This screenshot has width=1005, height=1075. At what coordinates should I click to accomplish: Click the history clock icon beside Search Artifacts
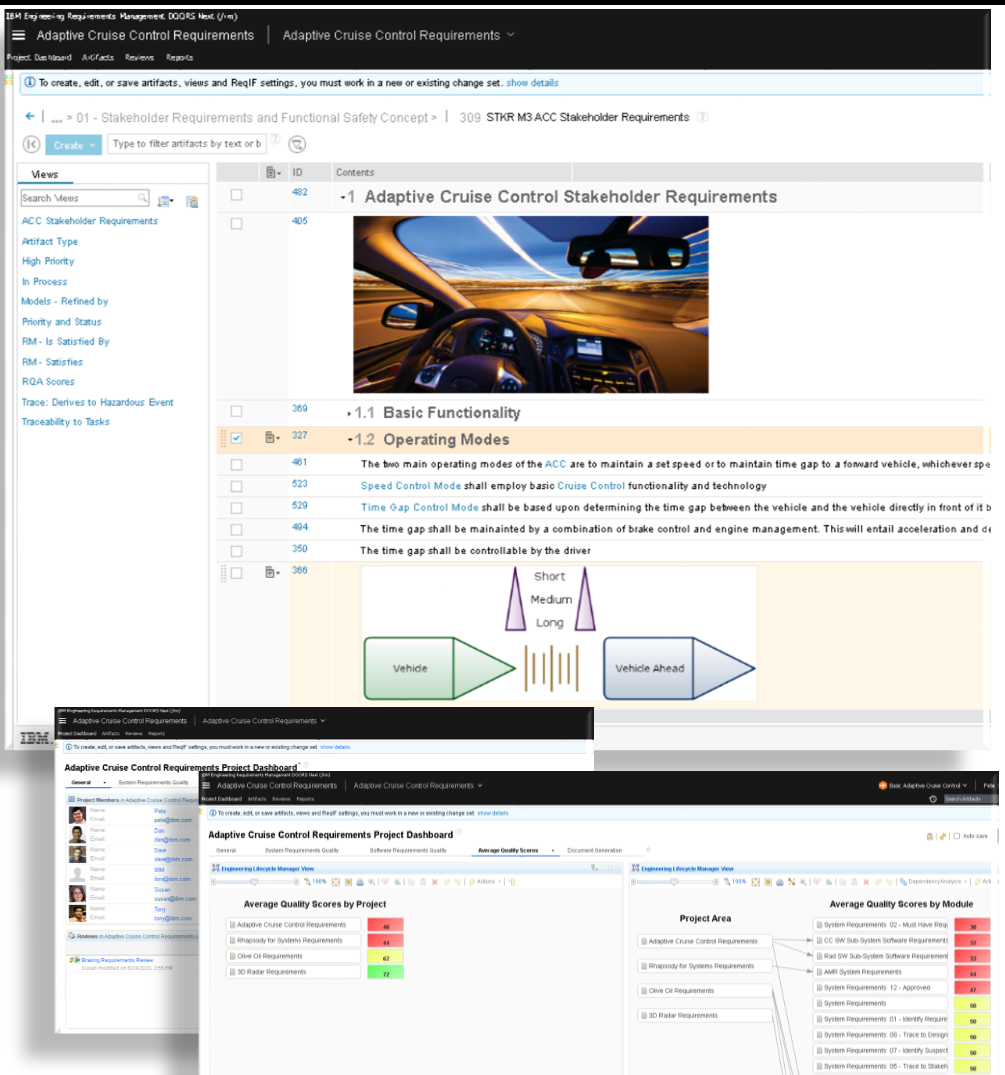933,799
